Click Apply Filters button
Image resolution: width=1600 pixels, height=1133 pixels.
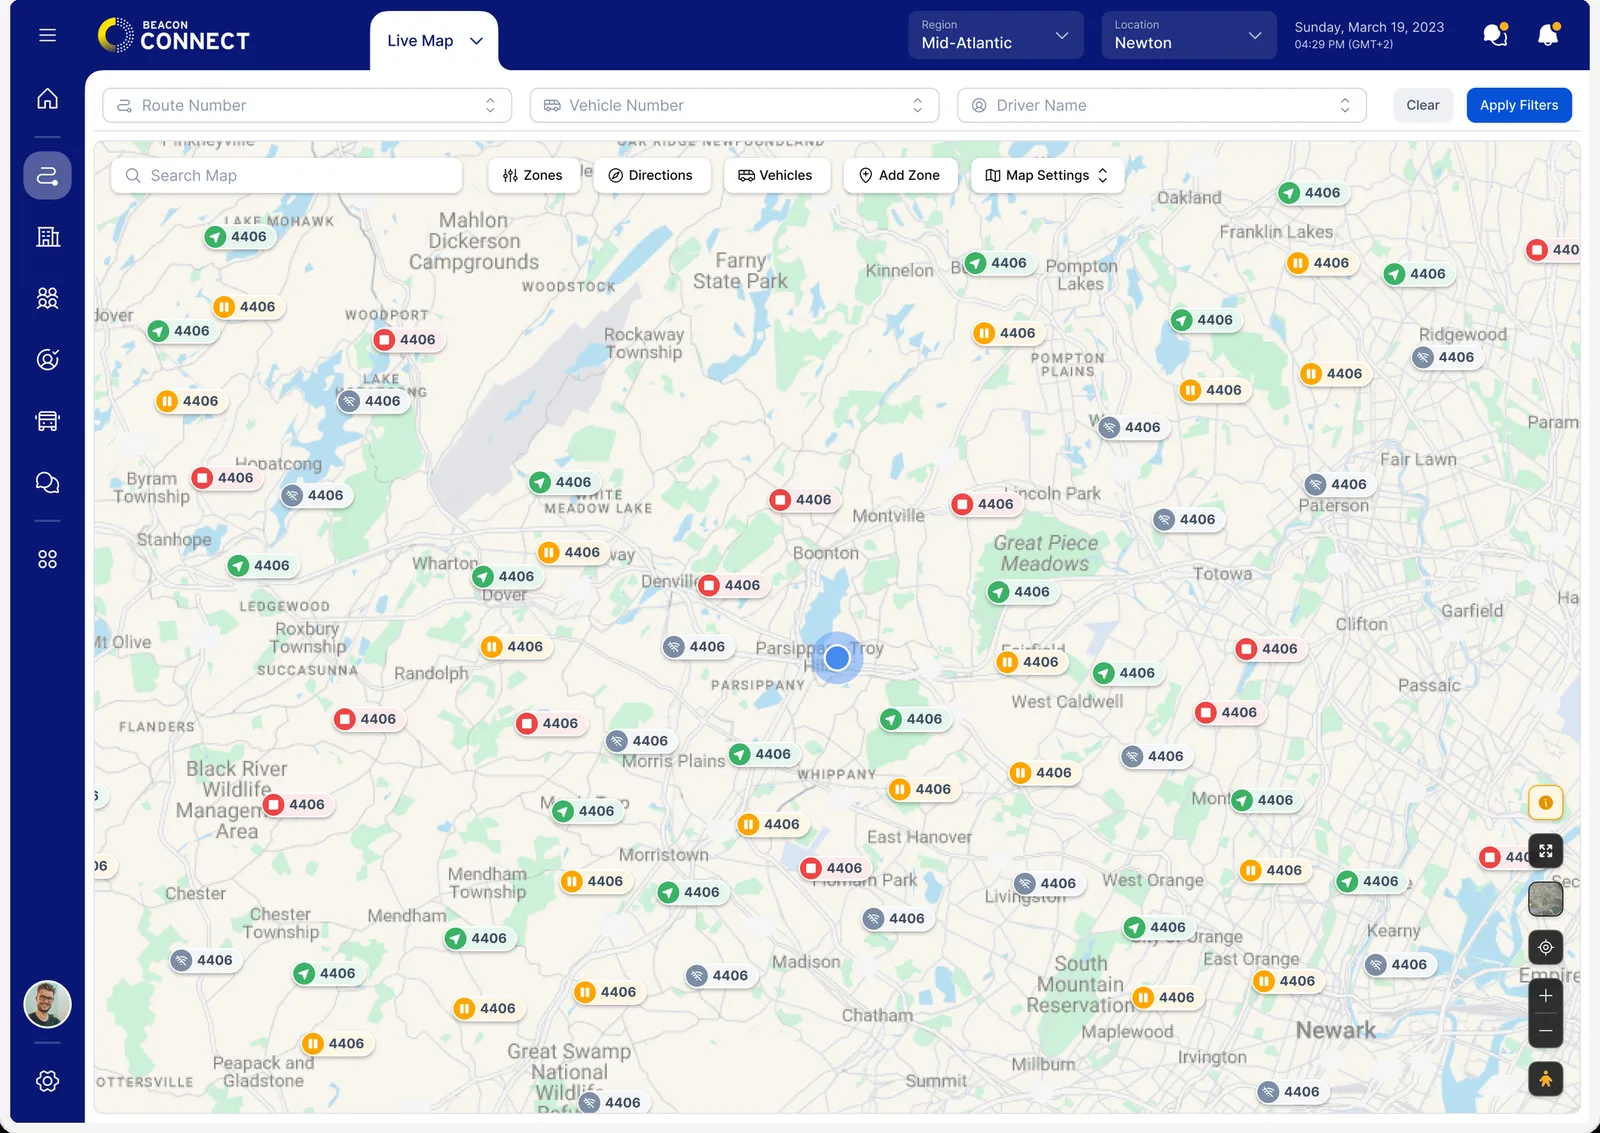point(1519,105)
